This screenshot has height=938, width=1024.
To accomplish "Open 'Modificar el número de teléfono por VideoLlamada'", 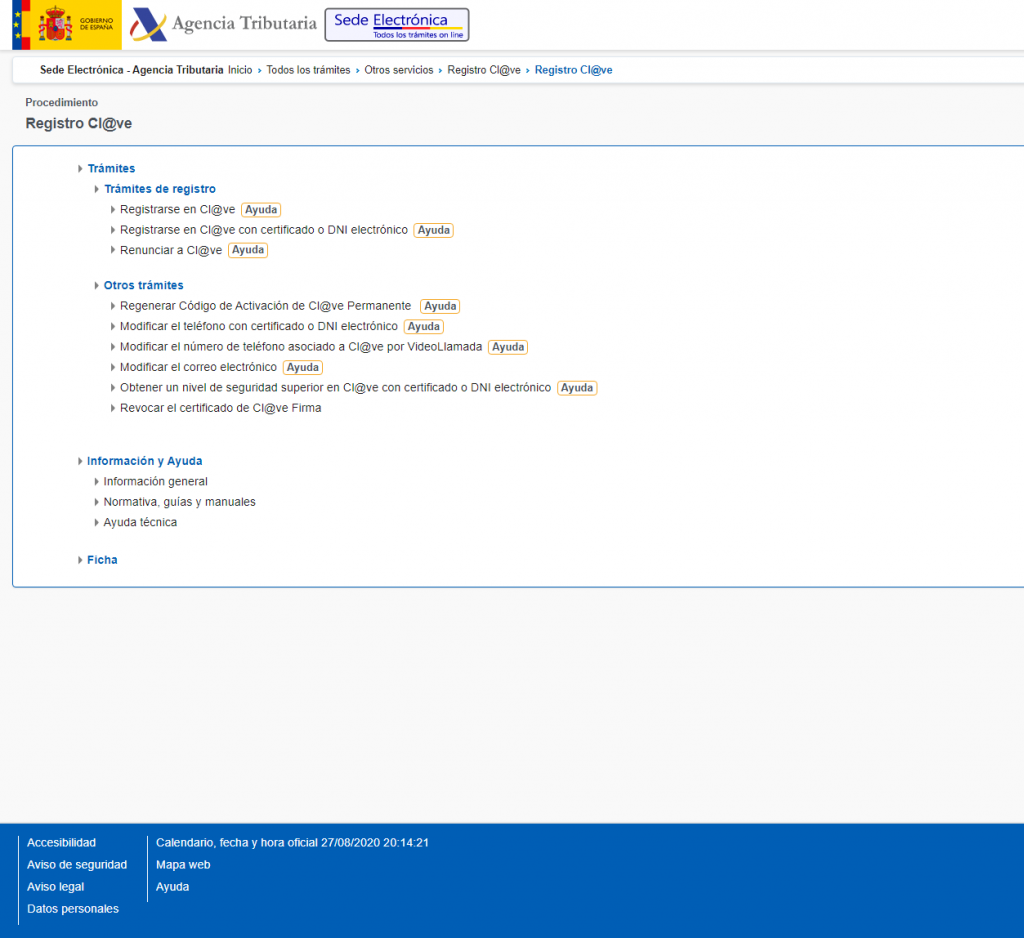I will tap(301, 347).
